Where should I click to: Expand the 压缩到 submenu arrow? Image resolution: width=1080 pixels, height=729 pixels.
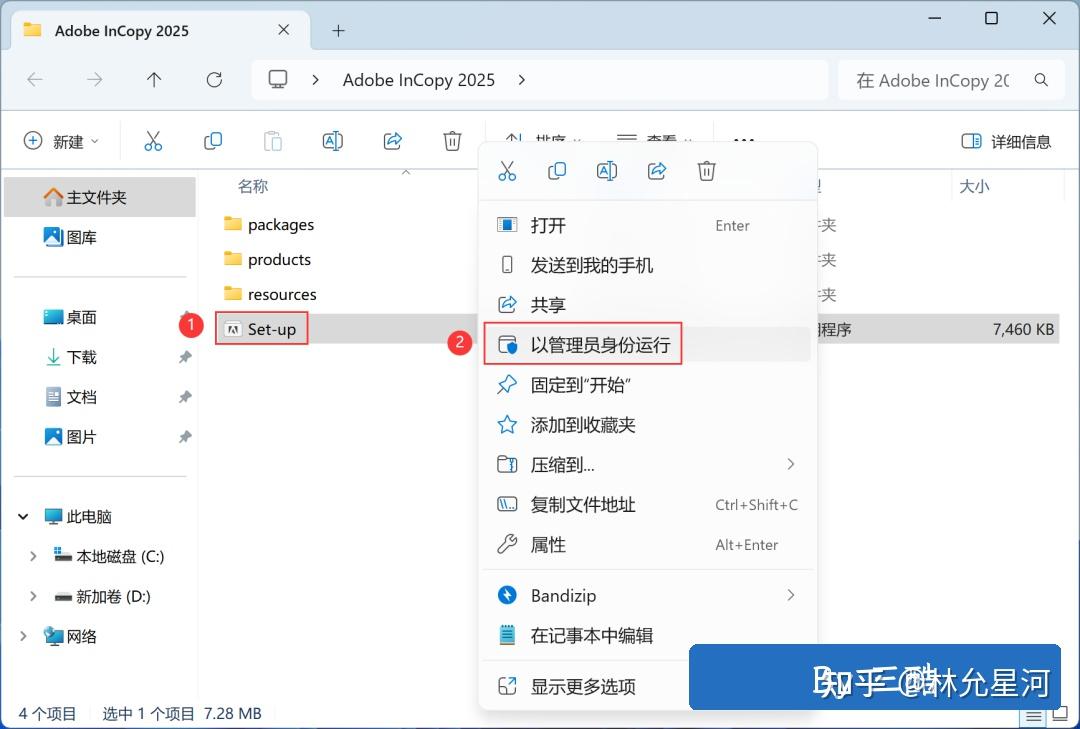click(791, 464)
